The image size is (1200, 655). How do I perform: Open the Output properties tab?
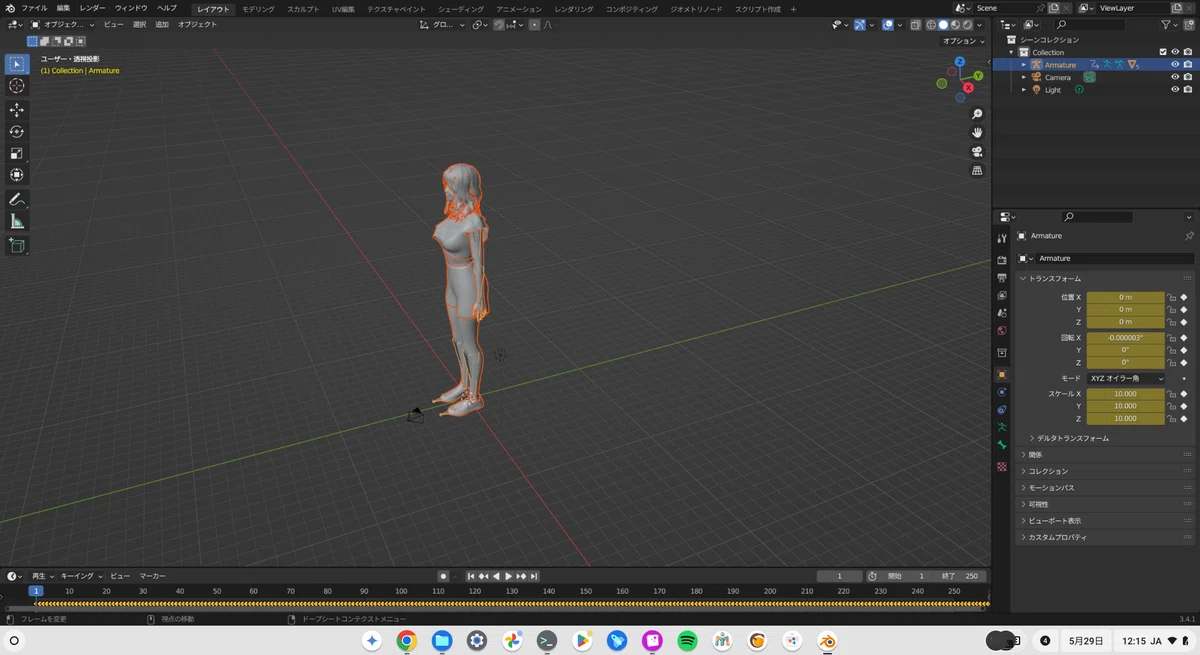1002,278
